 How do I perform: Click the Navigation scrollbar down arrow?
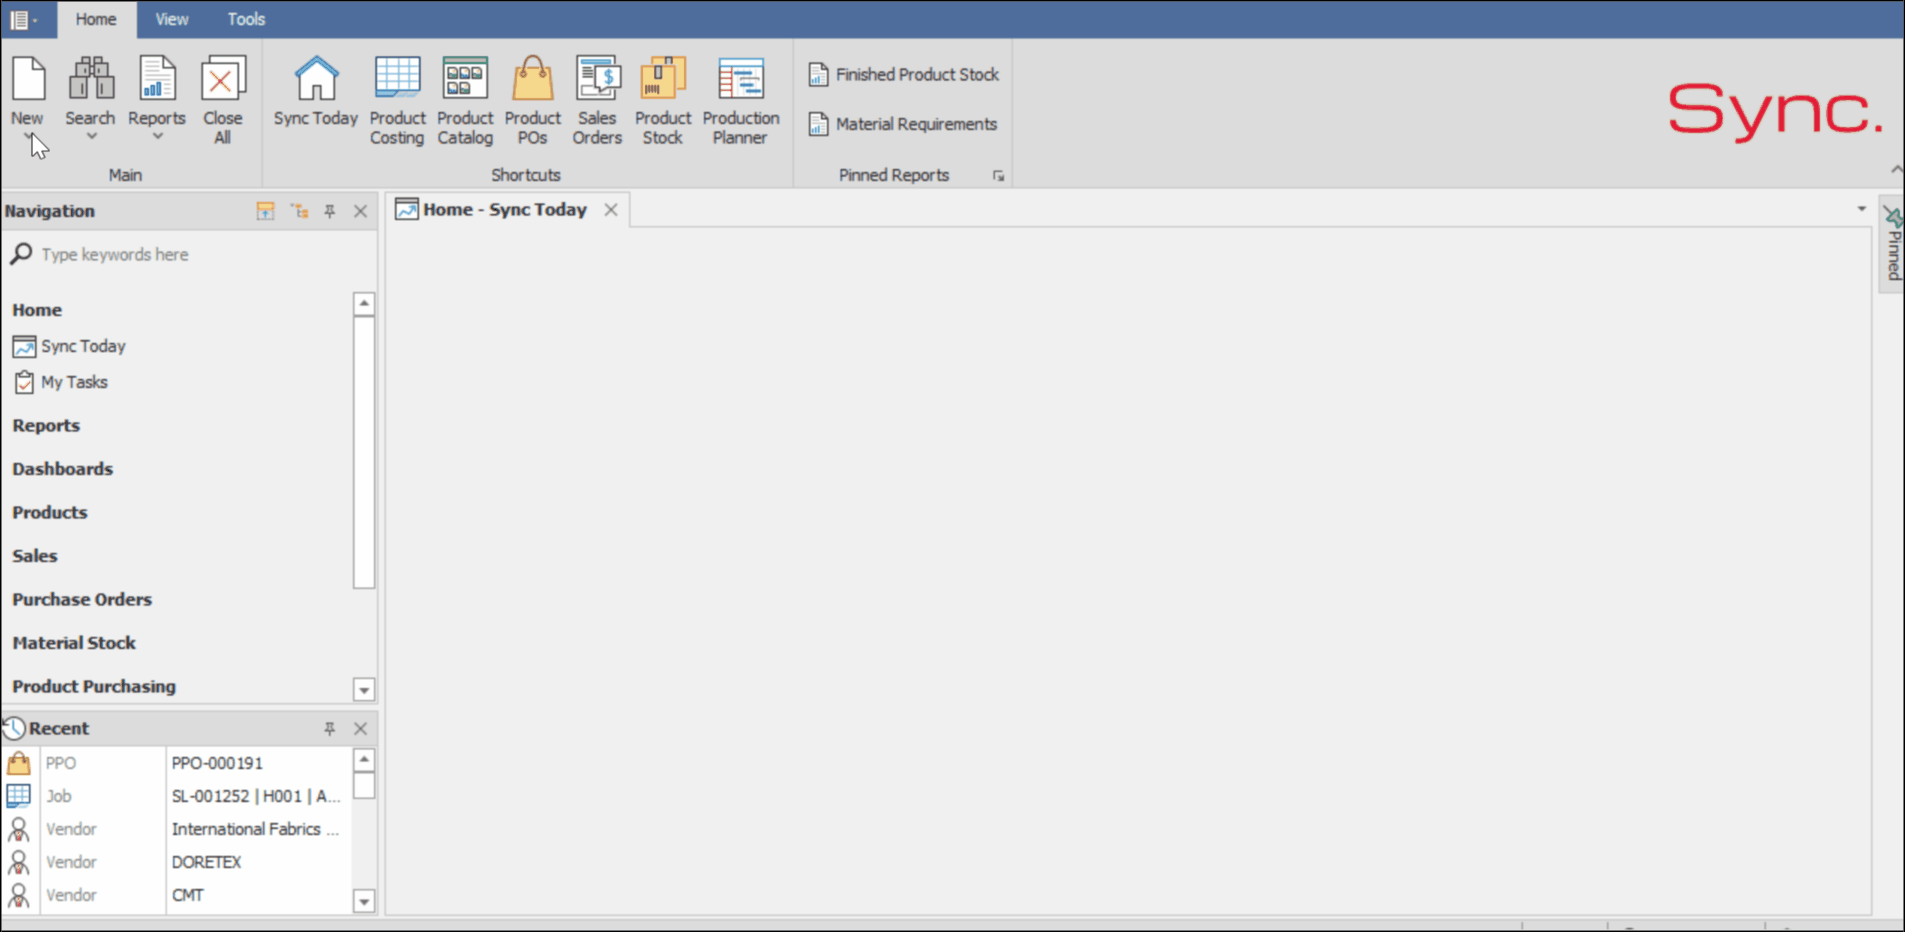coord(364,690)
